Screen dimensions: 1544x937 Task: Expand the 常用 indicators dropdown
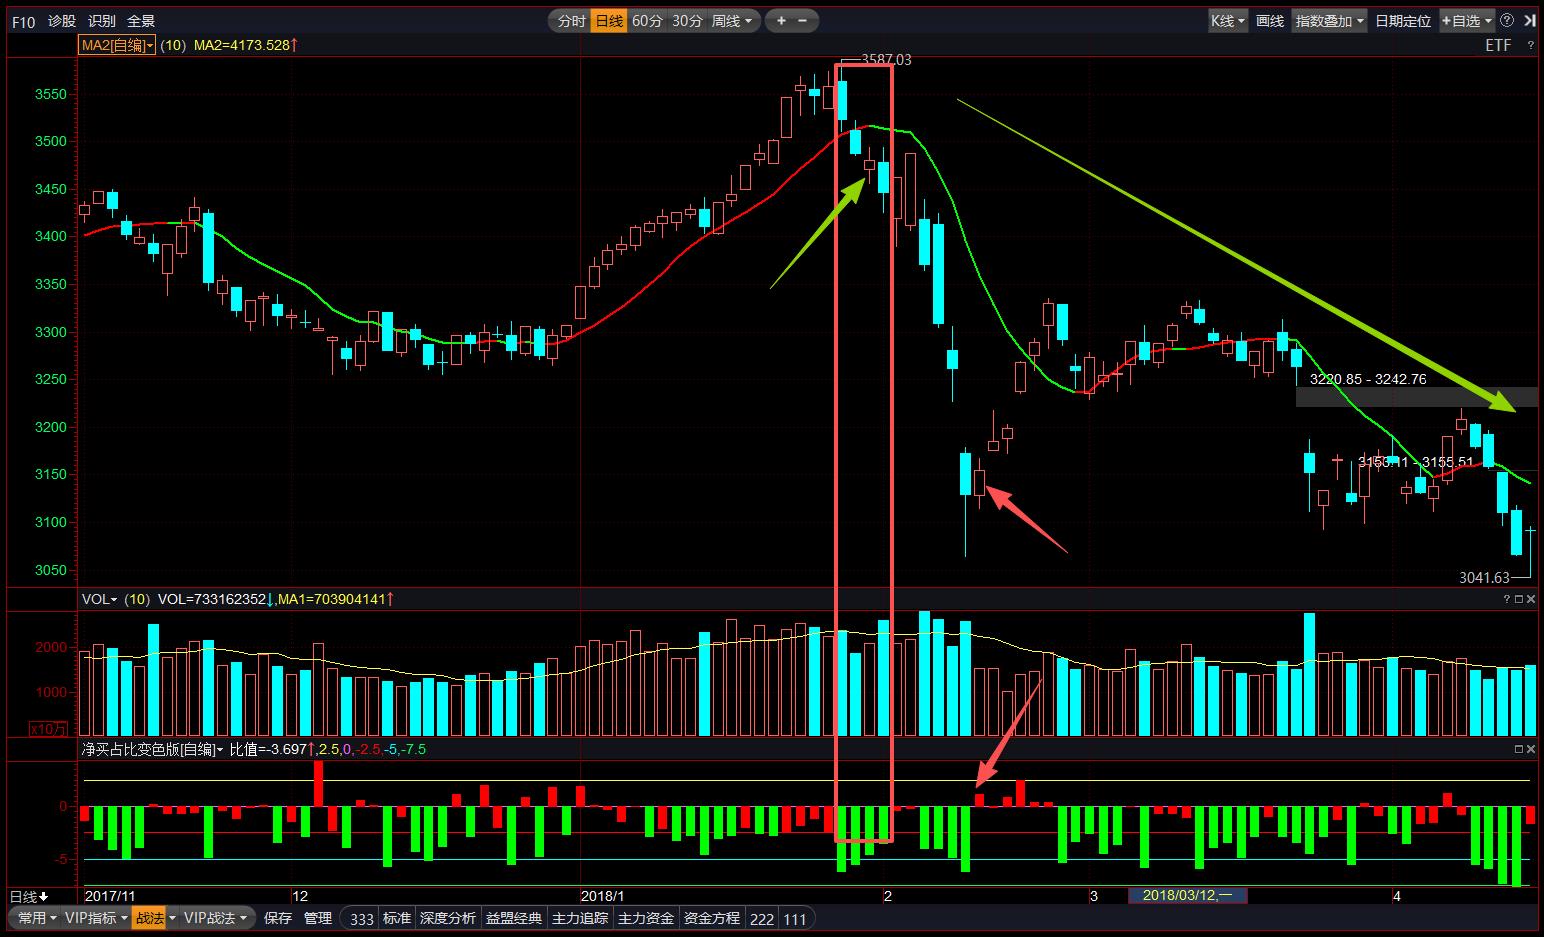pos(38,918)
